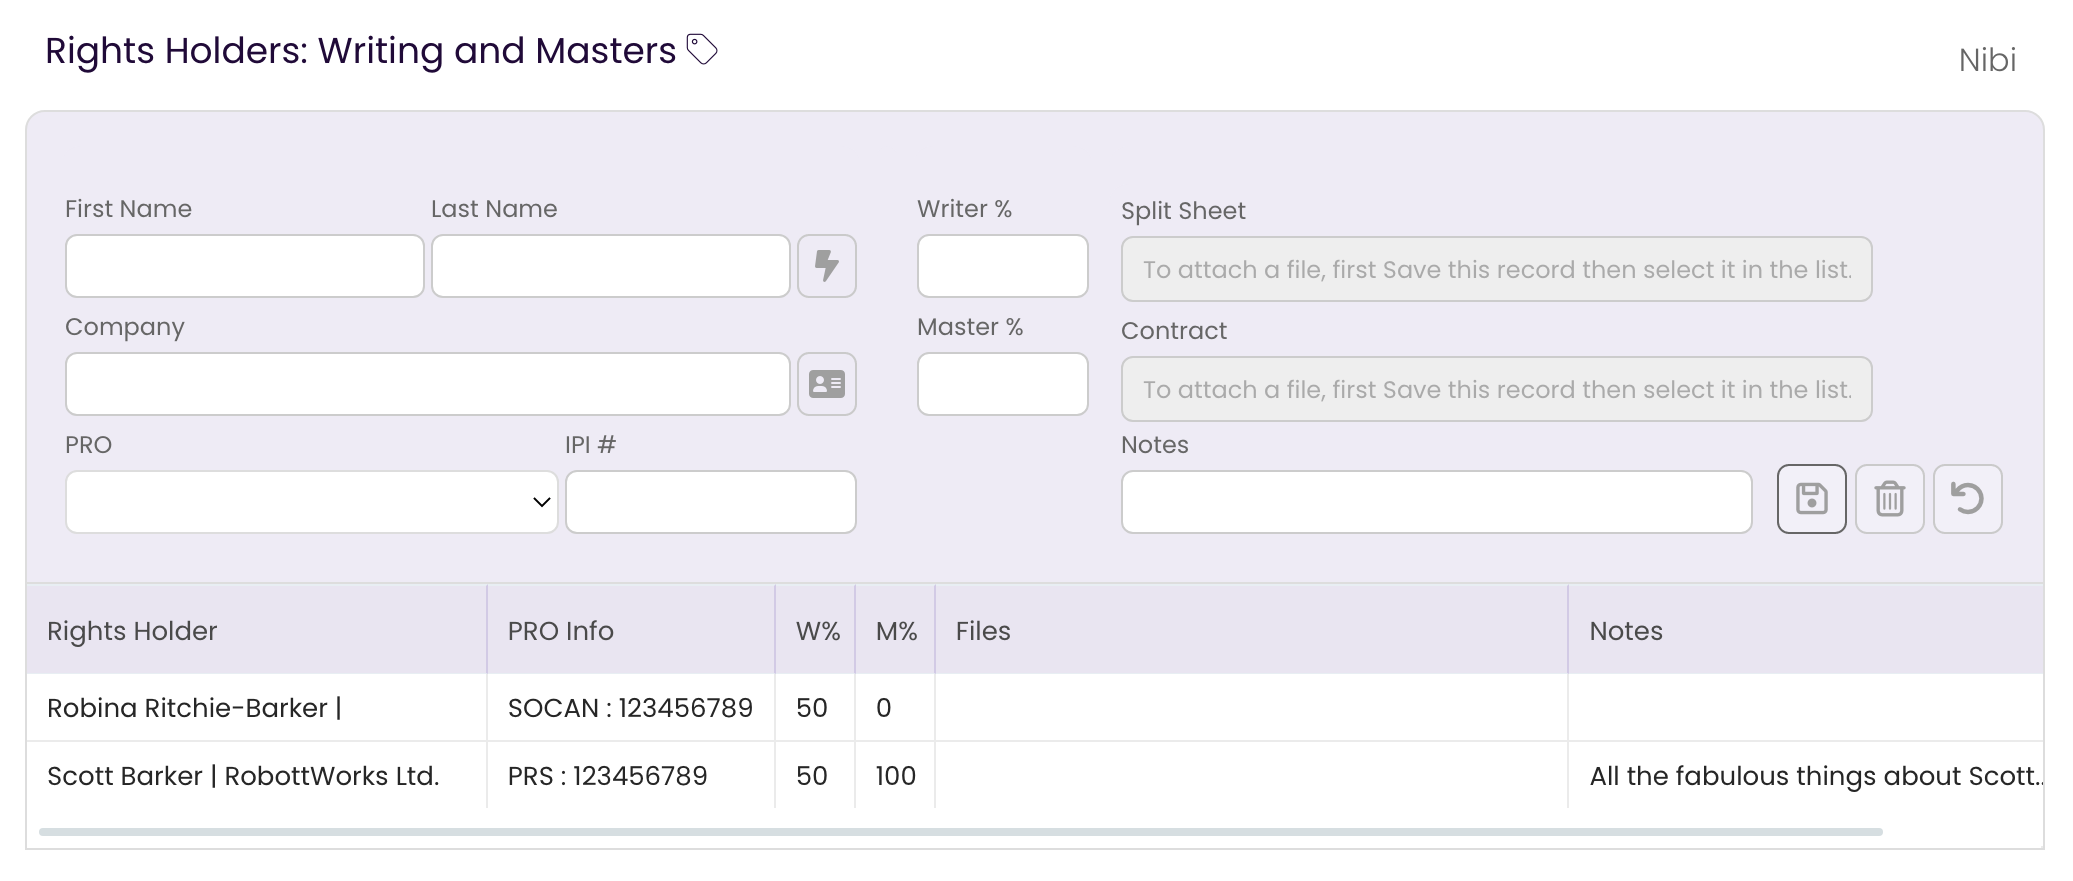Screen dimensions: 2073x881
Task: Click the Writer % field
Action: (x=1003, y=266)
